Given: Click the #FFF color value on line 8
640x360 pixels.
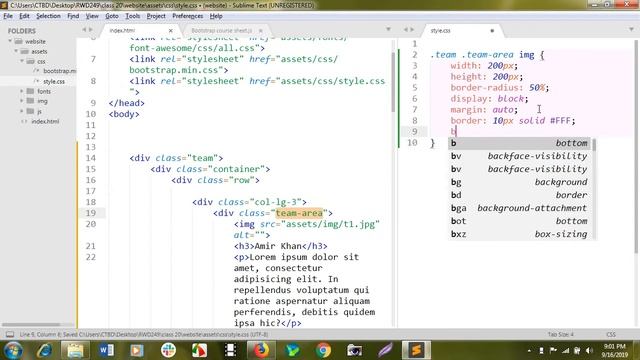Looking at the screenshot, I should click(560, 121).
